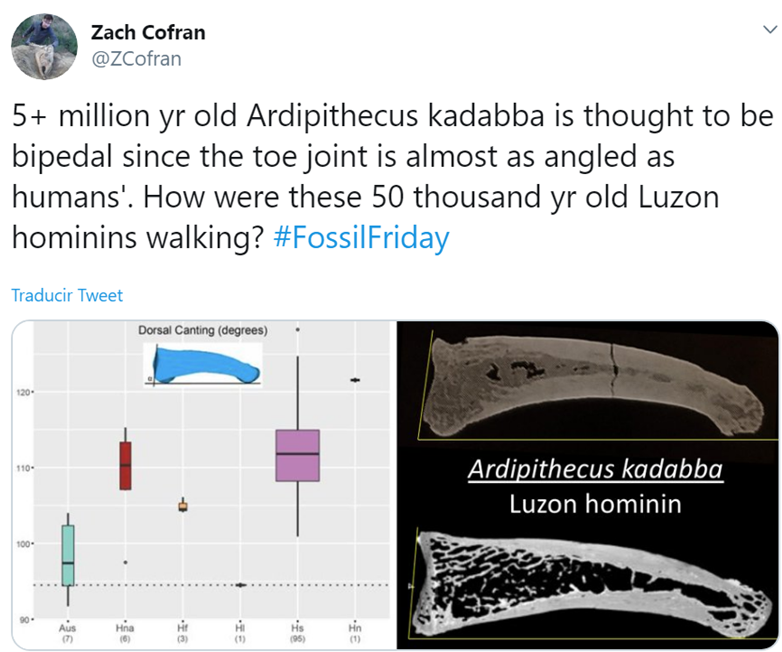Screen dimensions: 782x652
Task: Click the small orange Hf box
Action: 183,506
